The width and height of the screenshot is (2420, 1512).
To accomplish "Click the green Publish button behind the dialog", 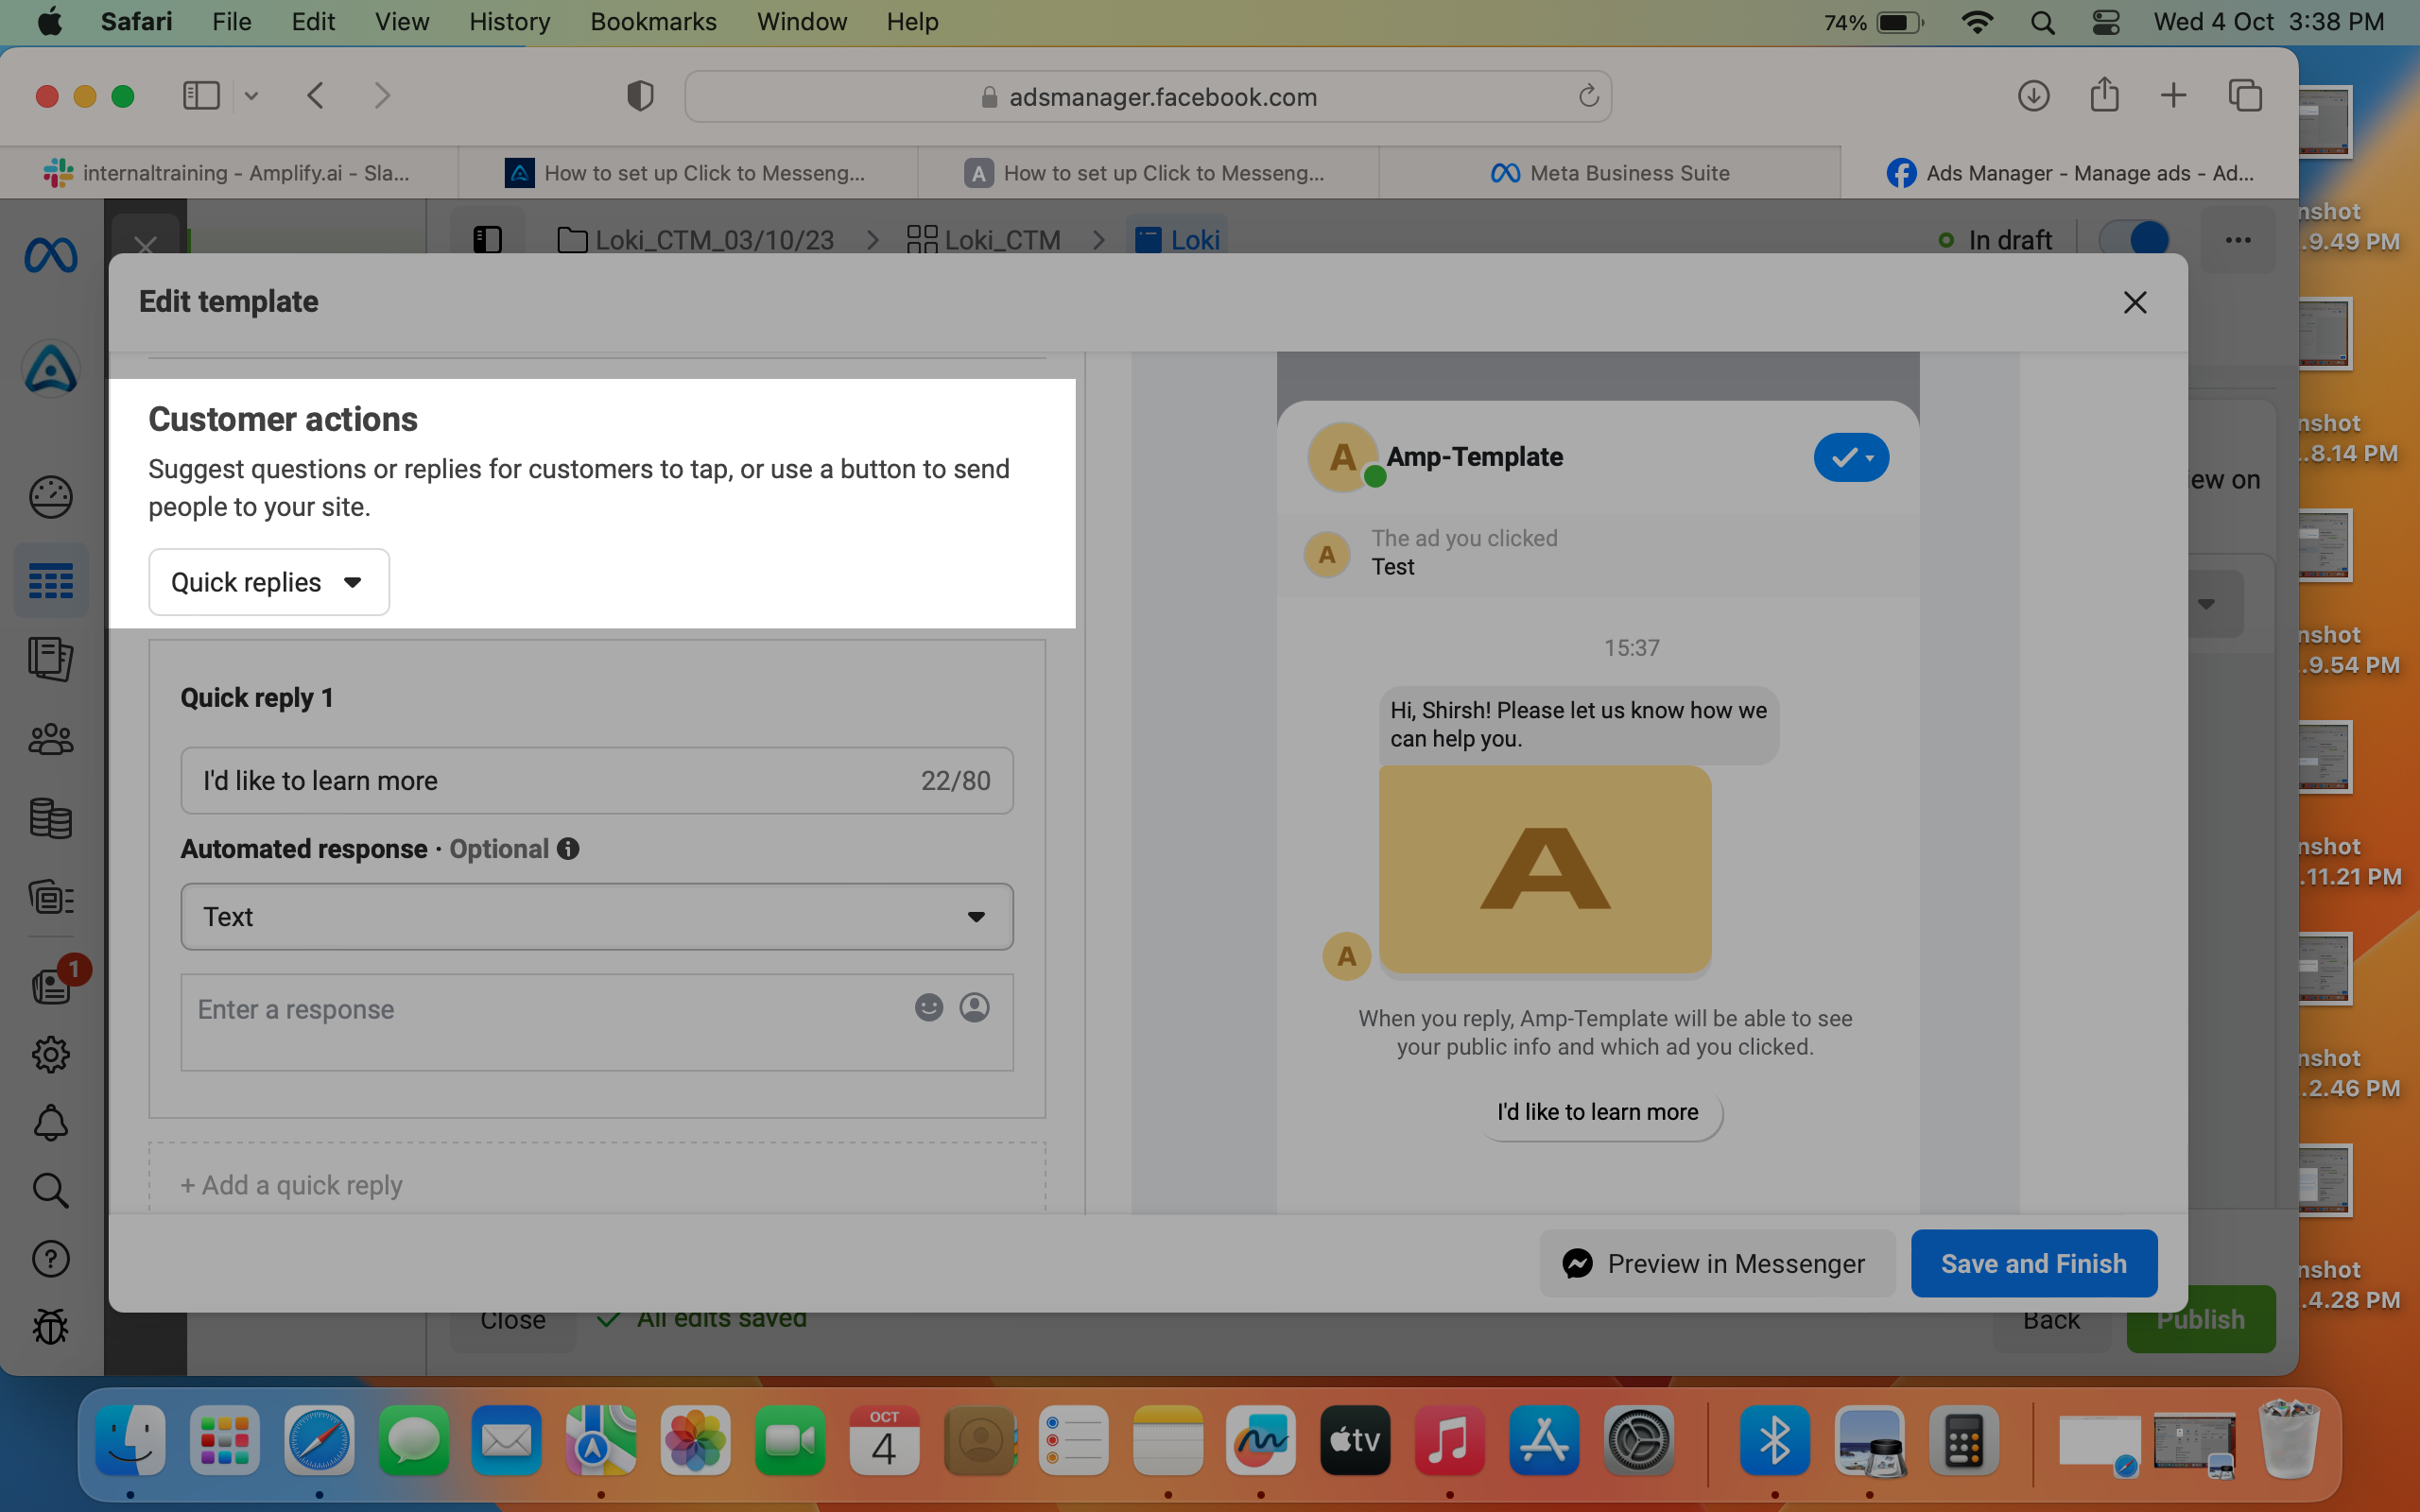I will point(2201,1319).
